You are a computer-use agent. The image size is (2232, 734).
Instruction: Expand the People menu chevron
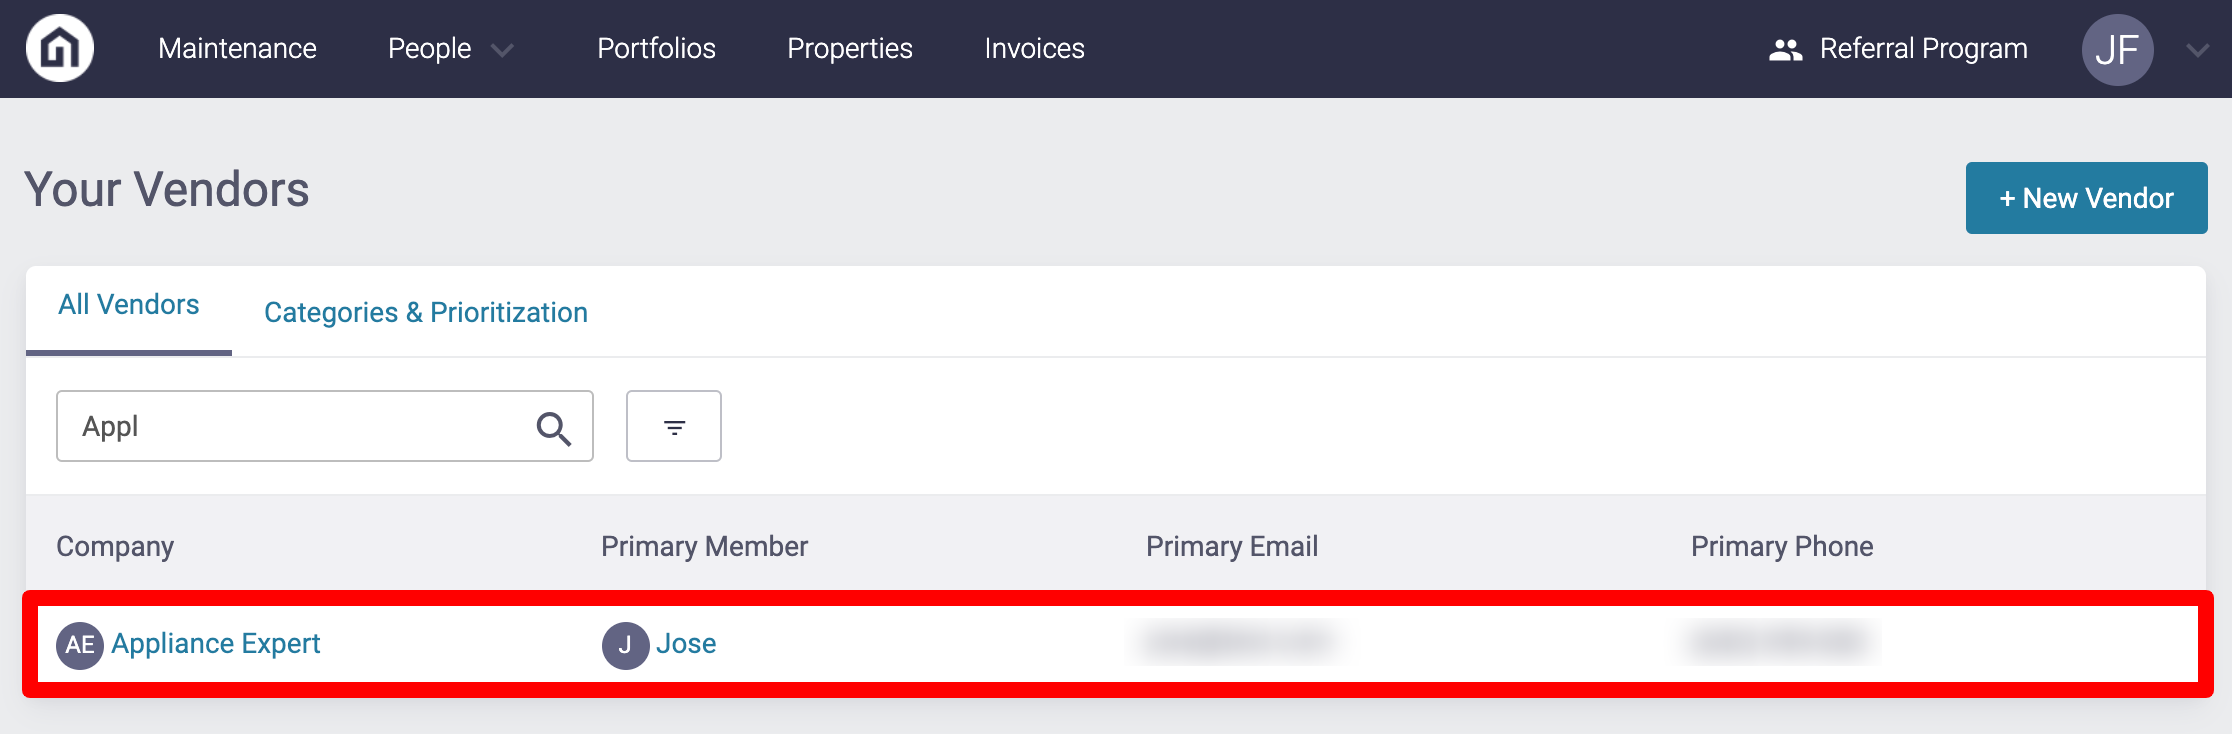[502, 50]
